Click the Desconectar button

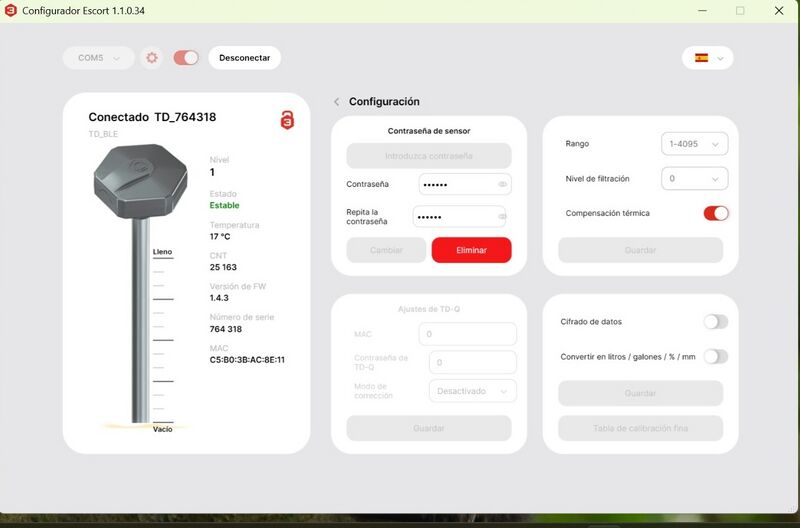click(245, 58)
